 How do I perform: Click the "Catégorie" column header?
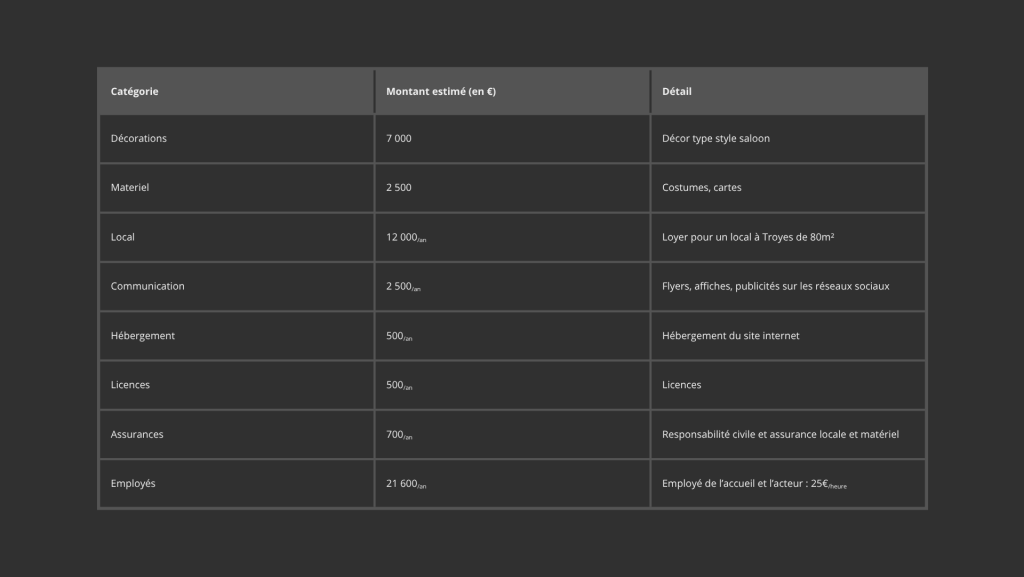(x=134, y=91)
